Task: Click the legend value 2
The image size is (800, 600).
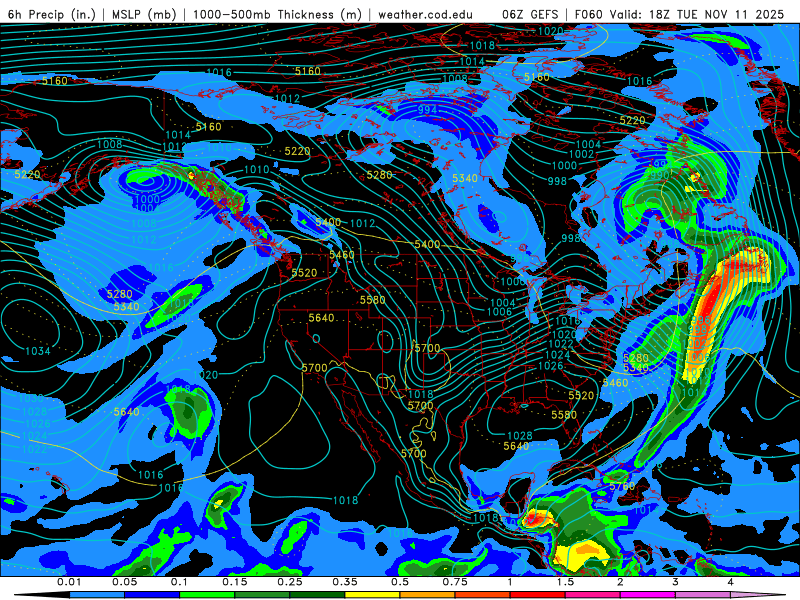Action: click(x=620, y=582)
